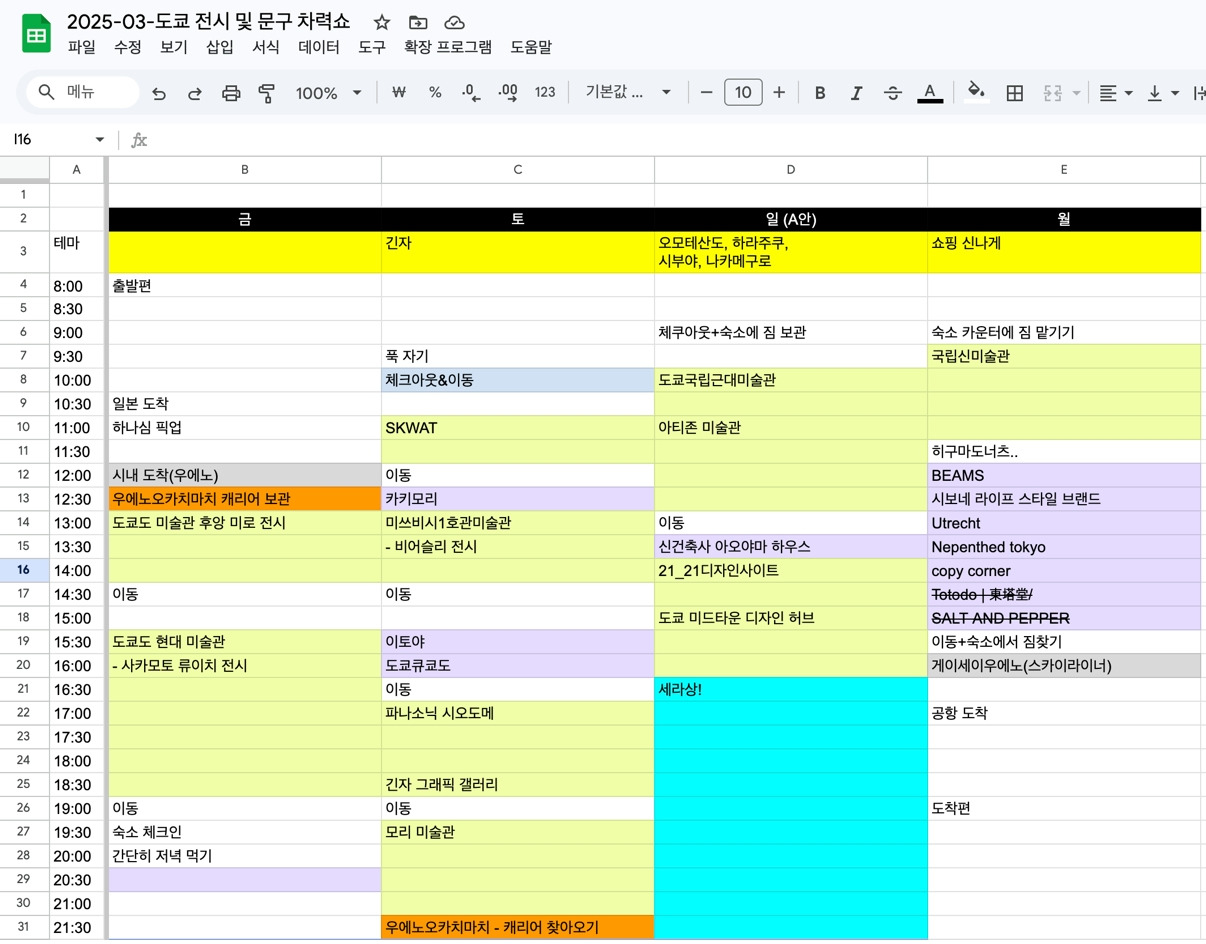
Task: Apply won currency format
Action: click(399, 92)
